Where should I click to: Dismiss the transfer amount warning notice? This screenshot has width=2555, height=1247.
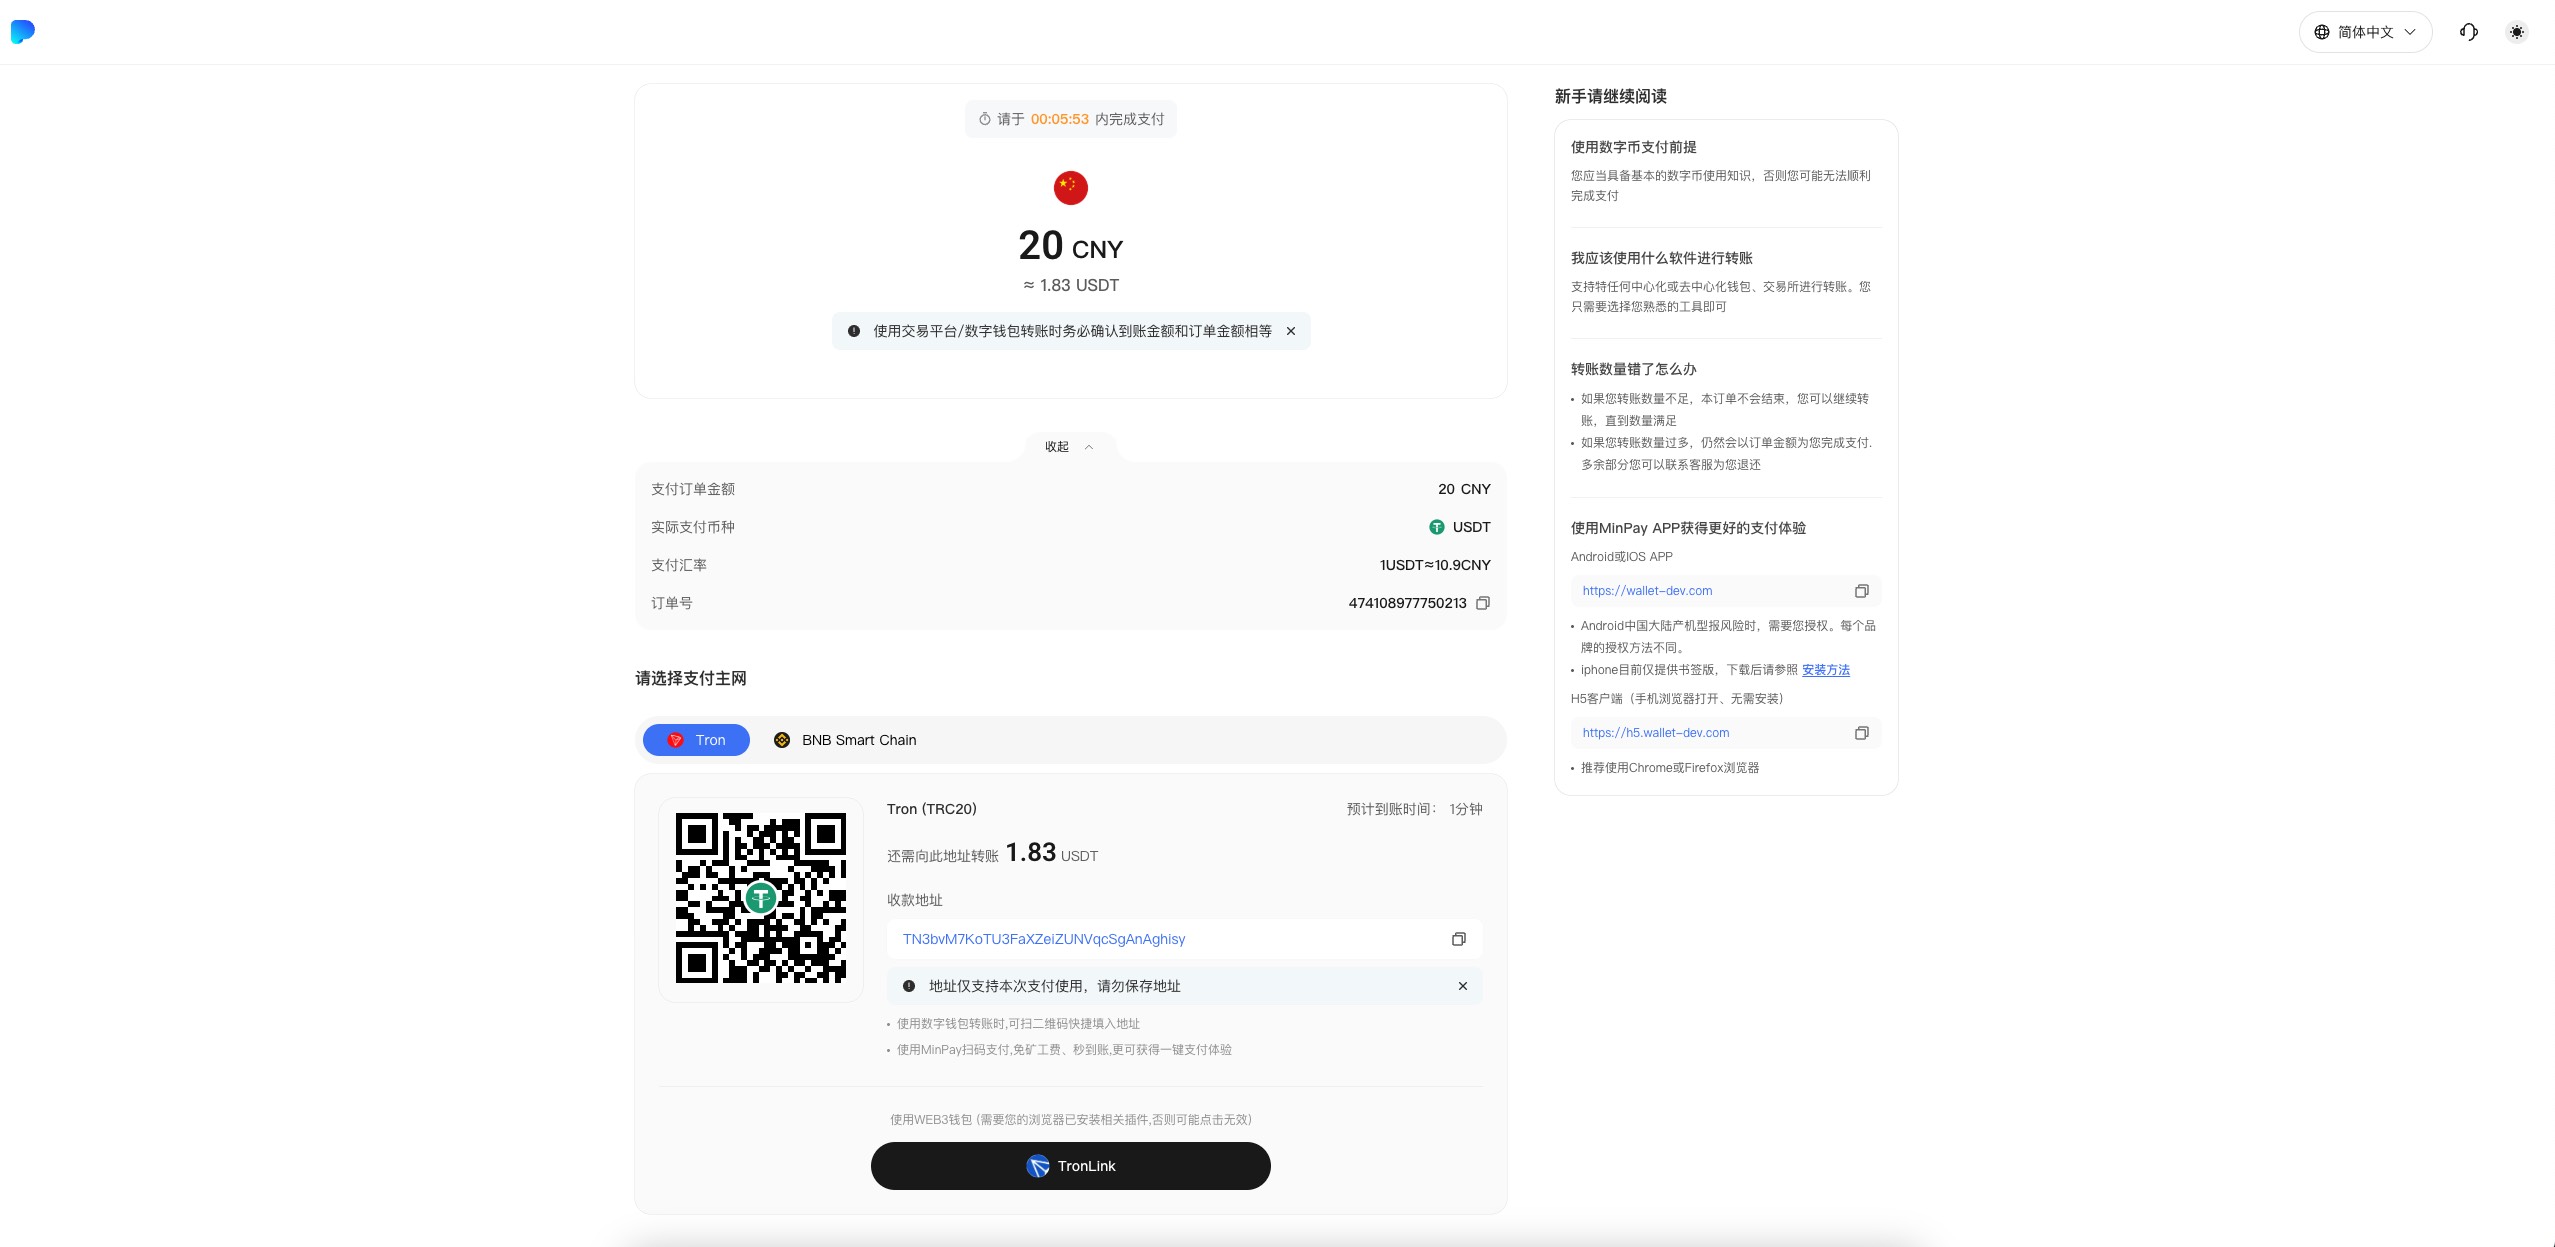pyautogui.click(x=1291, y=331)
